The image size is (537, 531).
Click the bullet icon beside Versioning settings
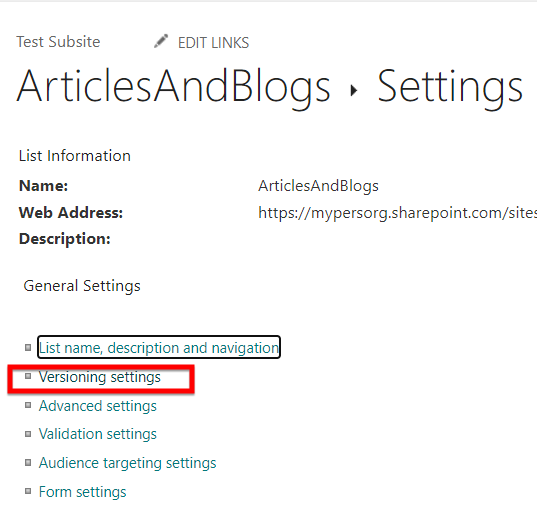(x=28, y=376)
